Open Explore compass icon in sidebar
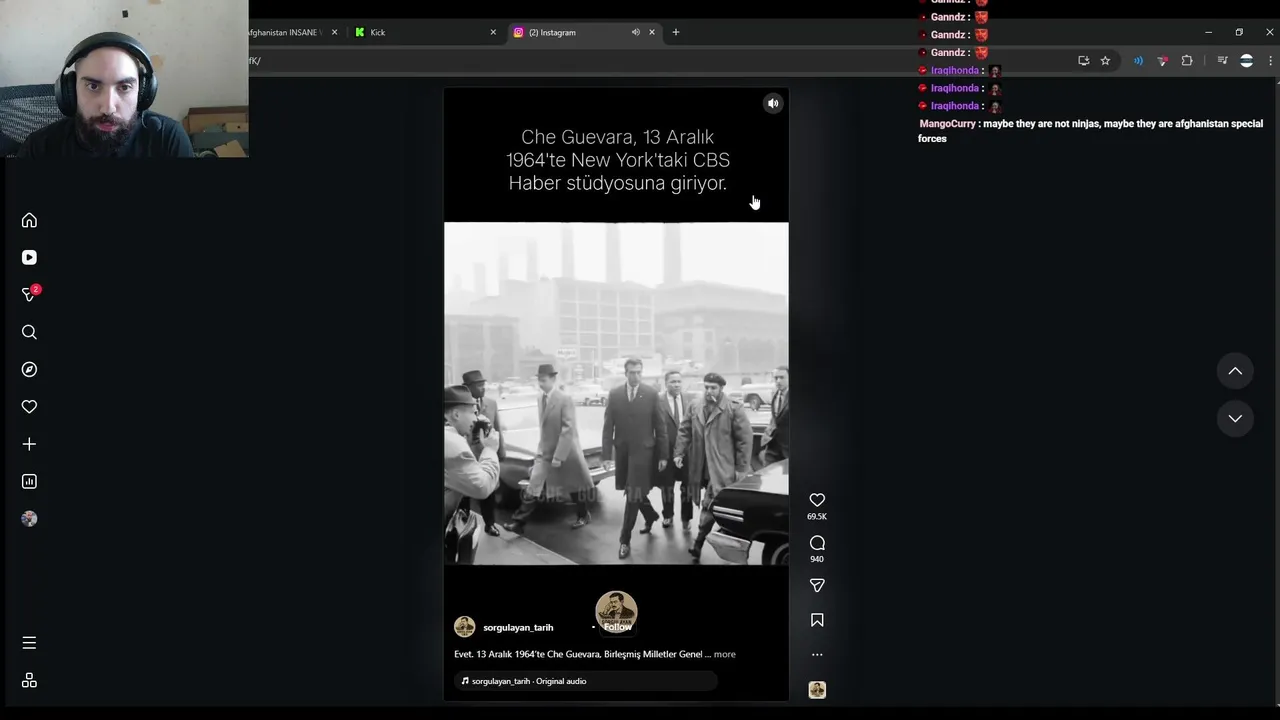 [29, 369]
